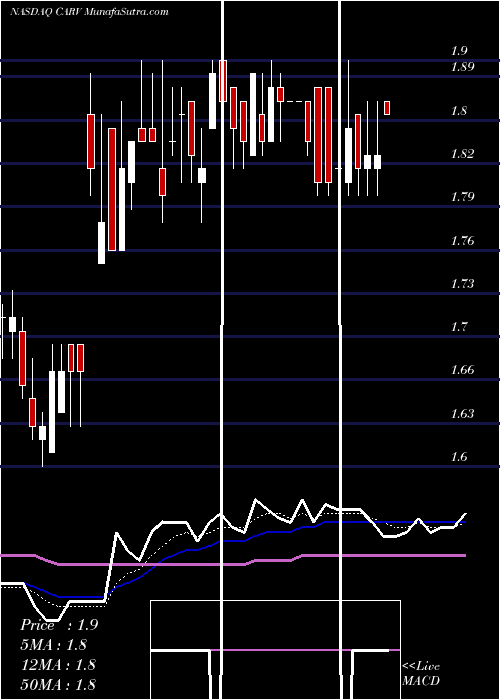Screen dimensions: 500x700
Task: Click the tall white candlestick touching the 1.6 low
Action: [x=52, y=412]
